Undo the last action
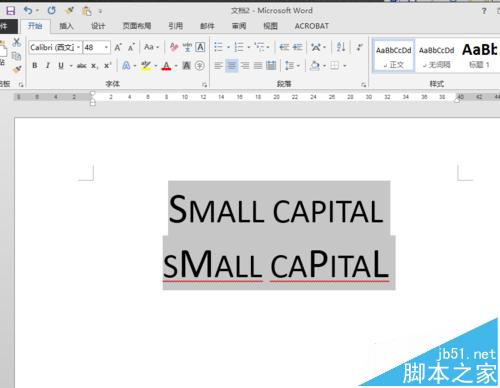 [27, 11]
